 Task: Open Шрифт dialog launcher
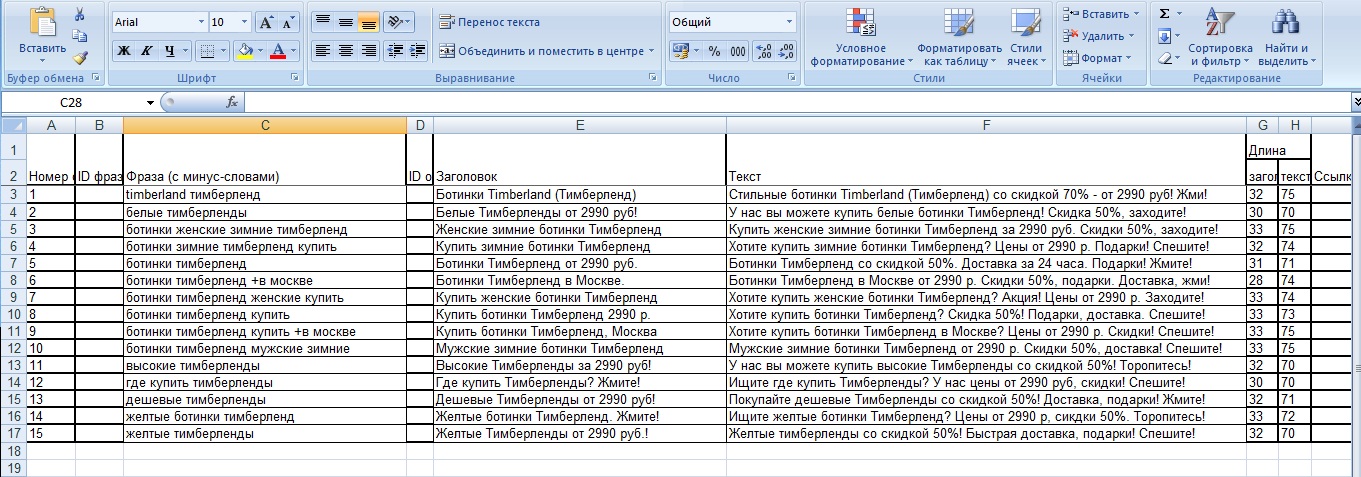pyautogui.click(x=295, y=78)
